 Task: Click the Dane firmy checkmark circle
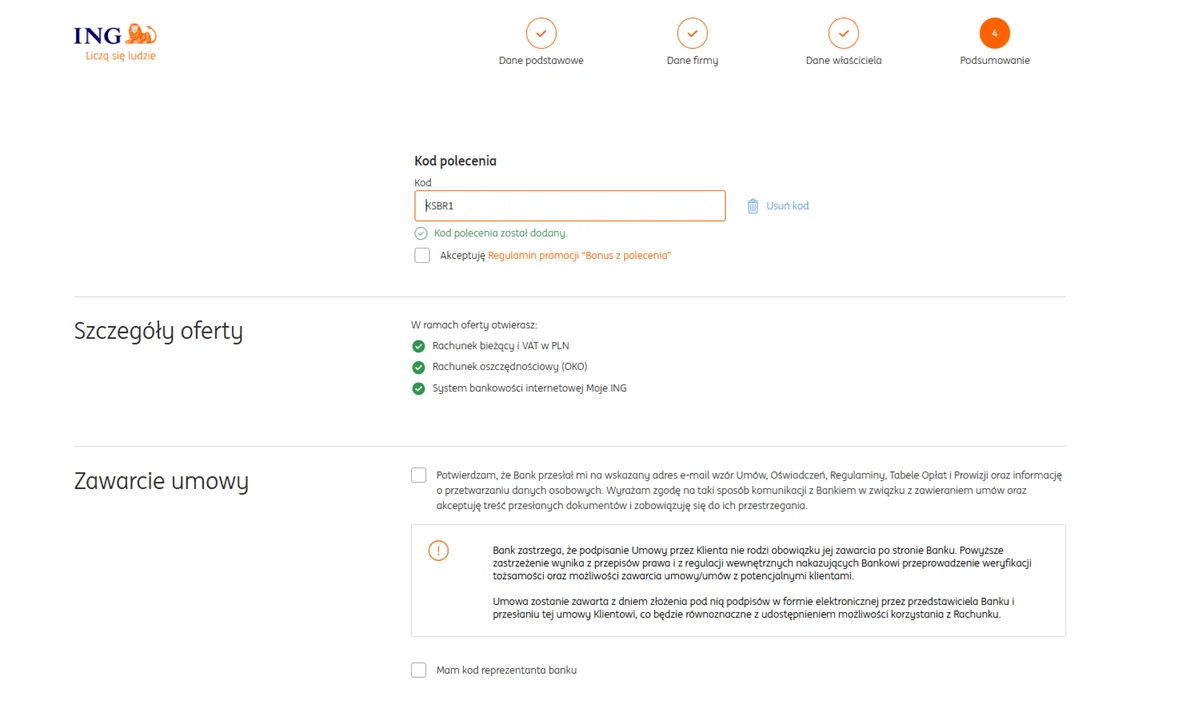pos(692,34)
